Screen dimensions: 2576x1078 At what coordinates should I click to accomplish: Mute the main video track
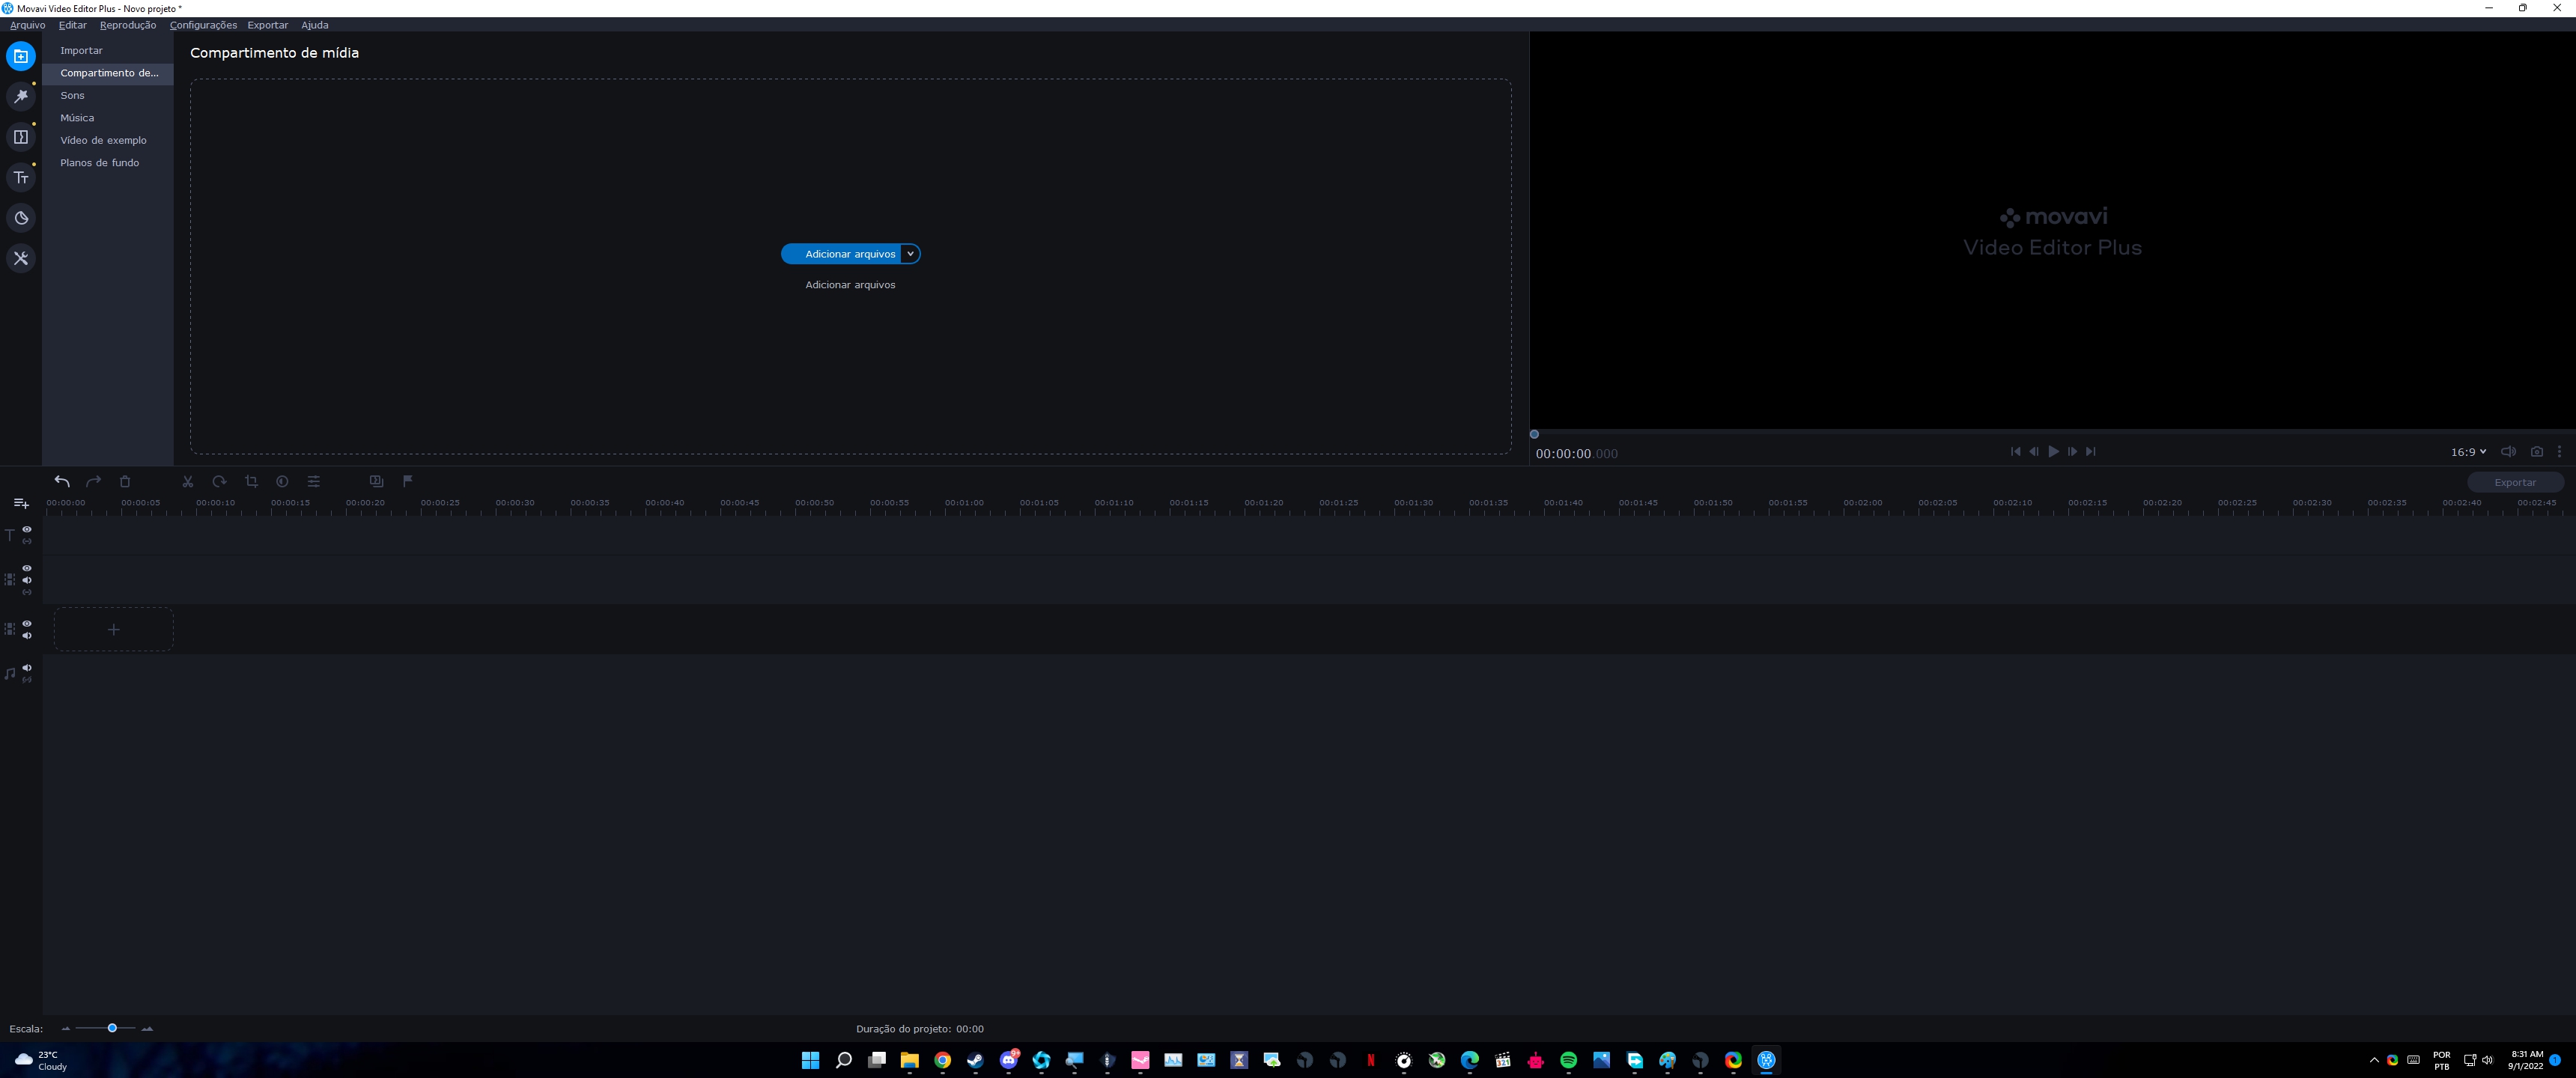[x=27, y=636]
